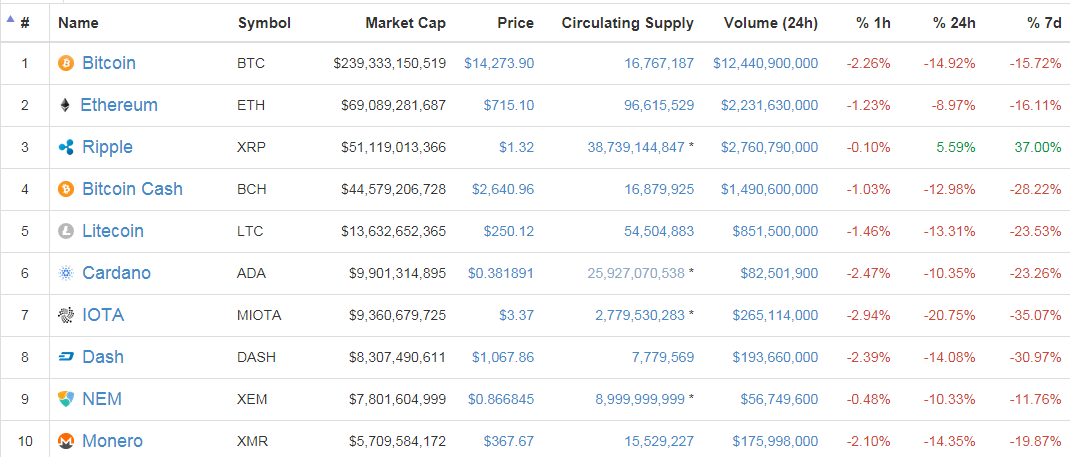Image resolution: width=1070 pixels, height=457 pixels.
Task: Open the Ripple name link
Action: (107, 147)
